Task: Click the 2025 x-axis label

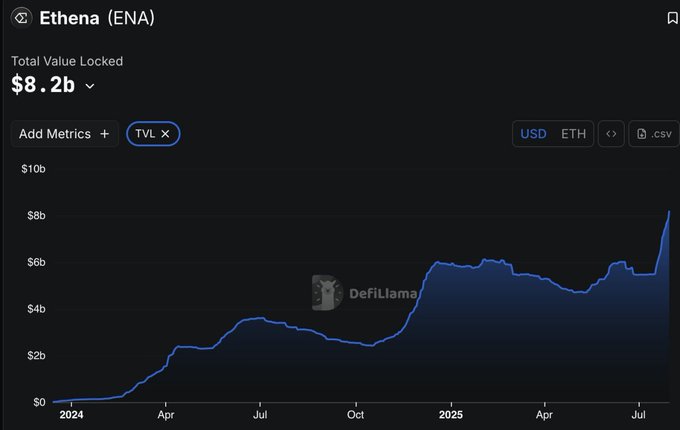Action: point(451,415)
